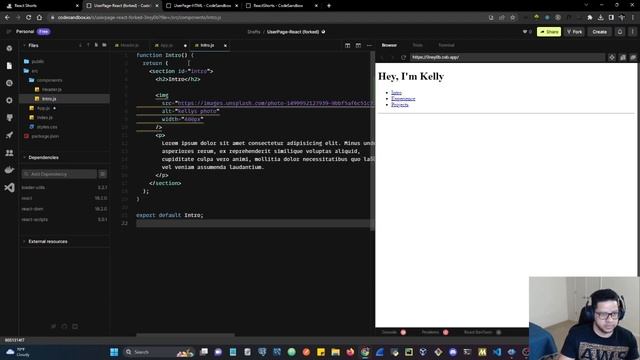
Task: Open Header.js in file tree
Action: point(48,90)
